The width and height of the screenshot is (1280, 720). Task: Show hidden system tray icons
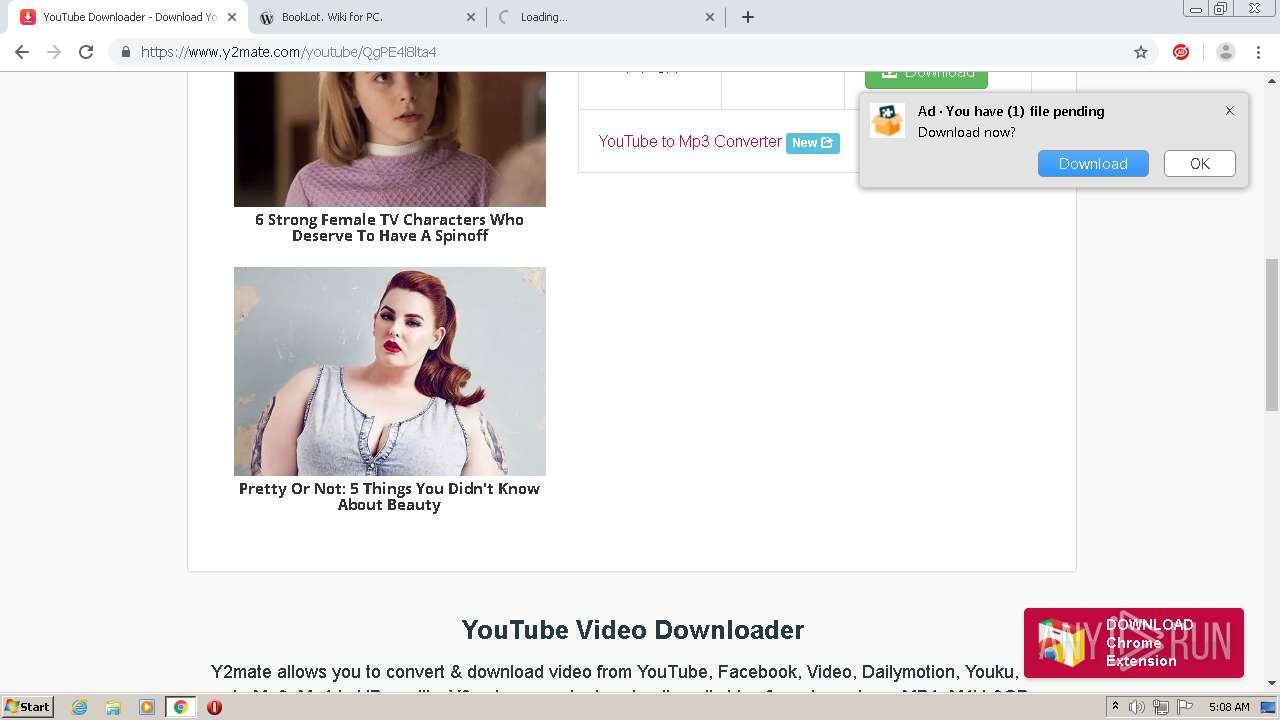coord(1115,707)
